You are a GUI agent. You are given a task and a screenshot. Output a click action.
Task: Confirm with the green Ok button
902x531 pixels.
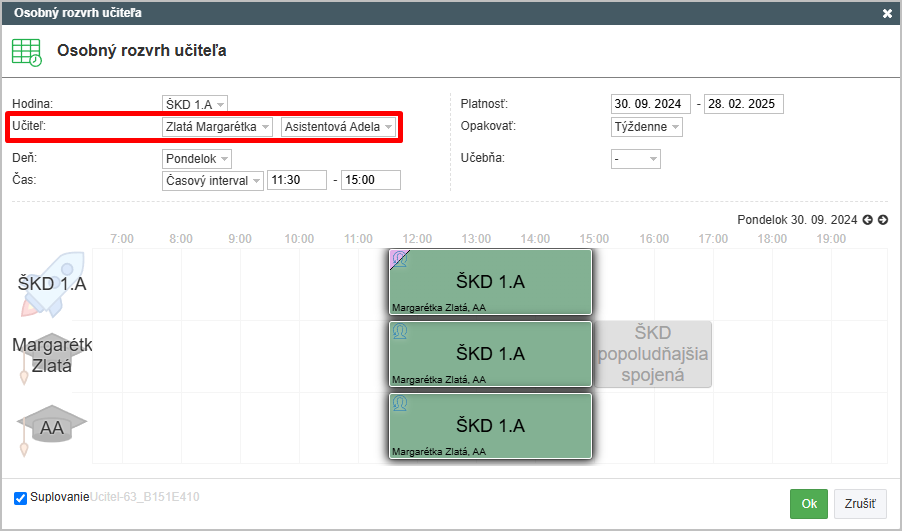point(809,504)
